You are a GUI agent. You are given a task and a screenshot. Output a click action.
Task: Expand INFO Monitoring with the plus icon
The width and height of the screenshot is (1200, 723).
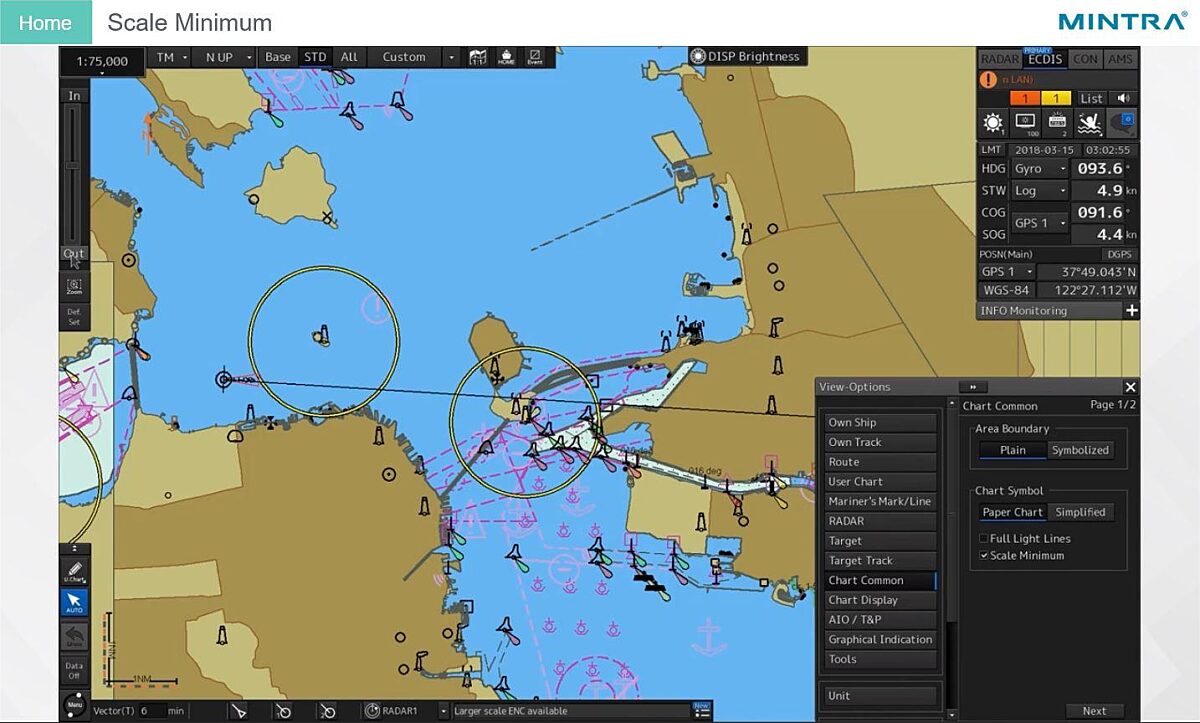[x=1131, y=311]
